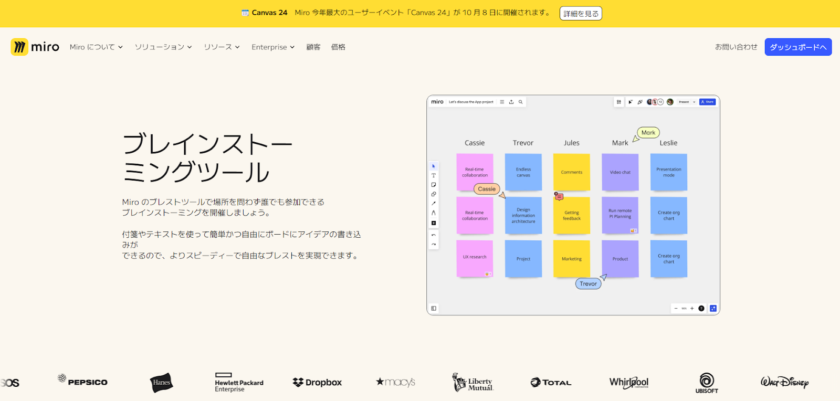Open the 顧客 menu item
This screenshot has width=840, height=401.
[x=313, y=47]
